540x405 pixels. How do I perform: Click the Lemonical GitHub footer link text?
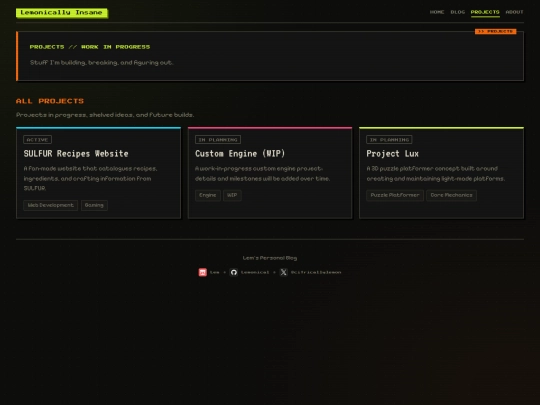[x=255, y=272]
